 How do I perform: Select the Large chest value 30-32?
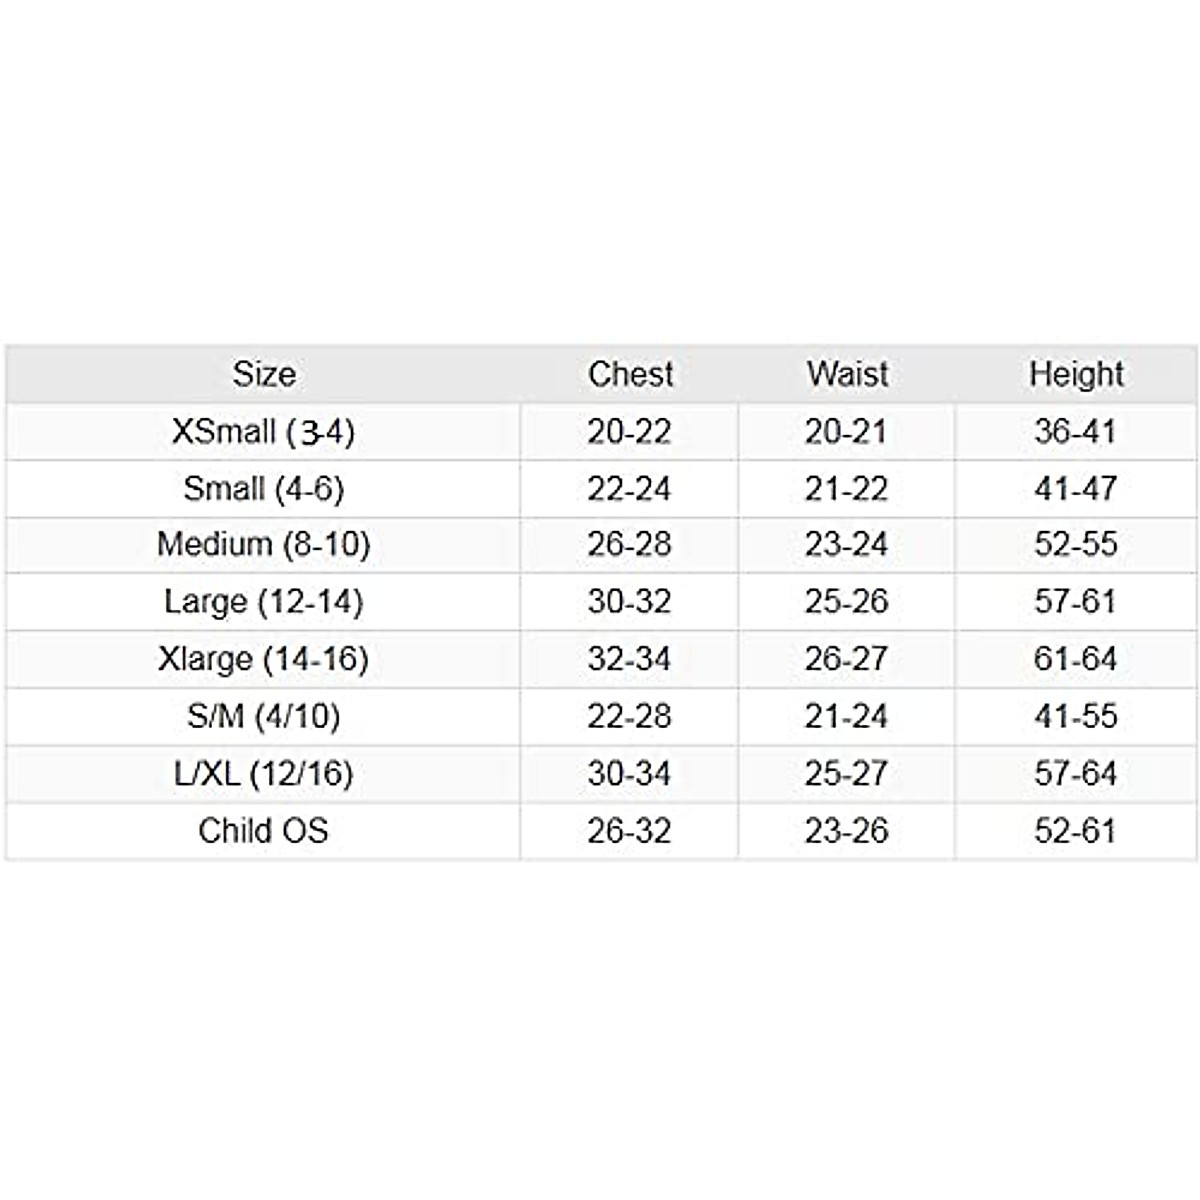coord(629,602)
